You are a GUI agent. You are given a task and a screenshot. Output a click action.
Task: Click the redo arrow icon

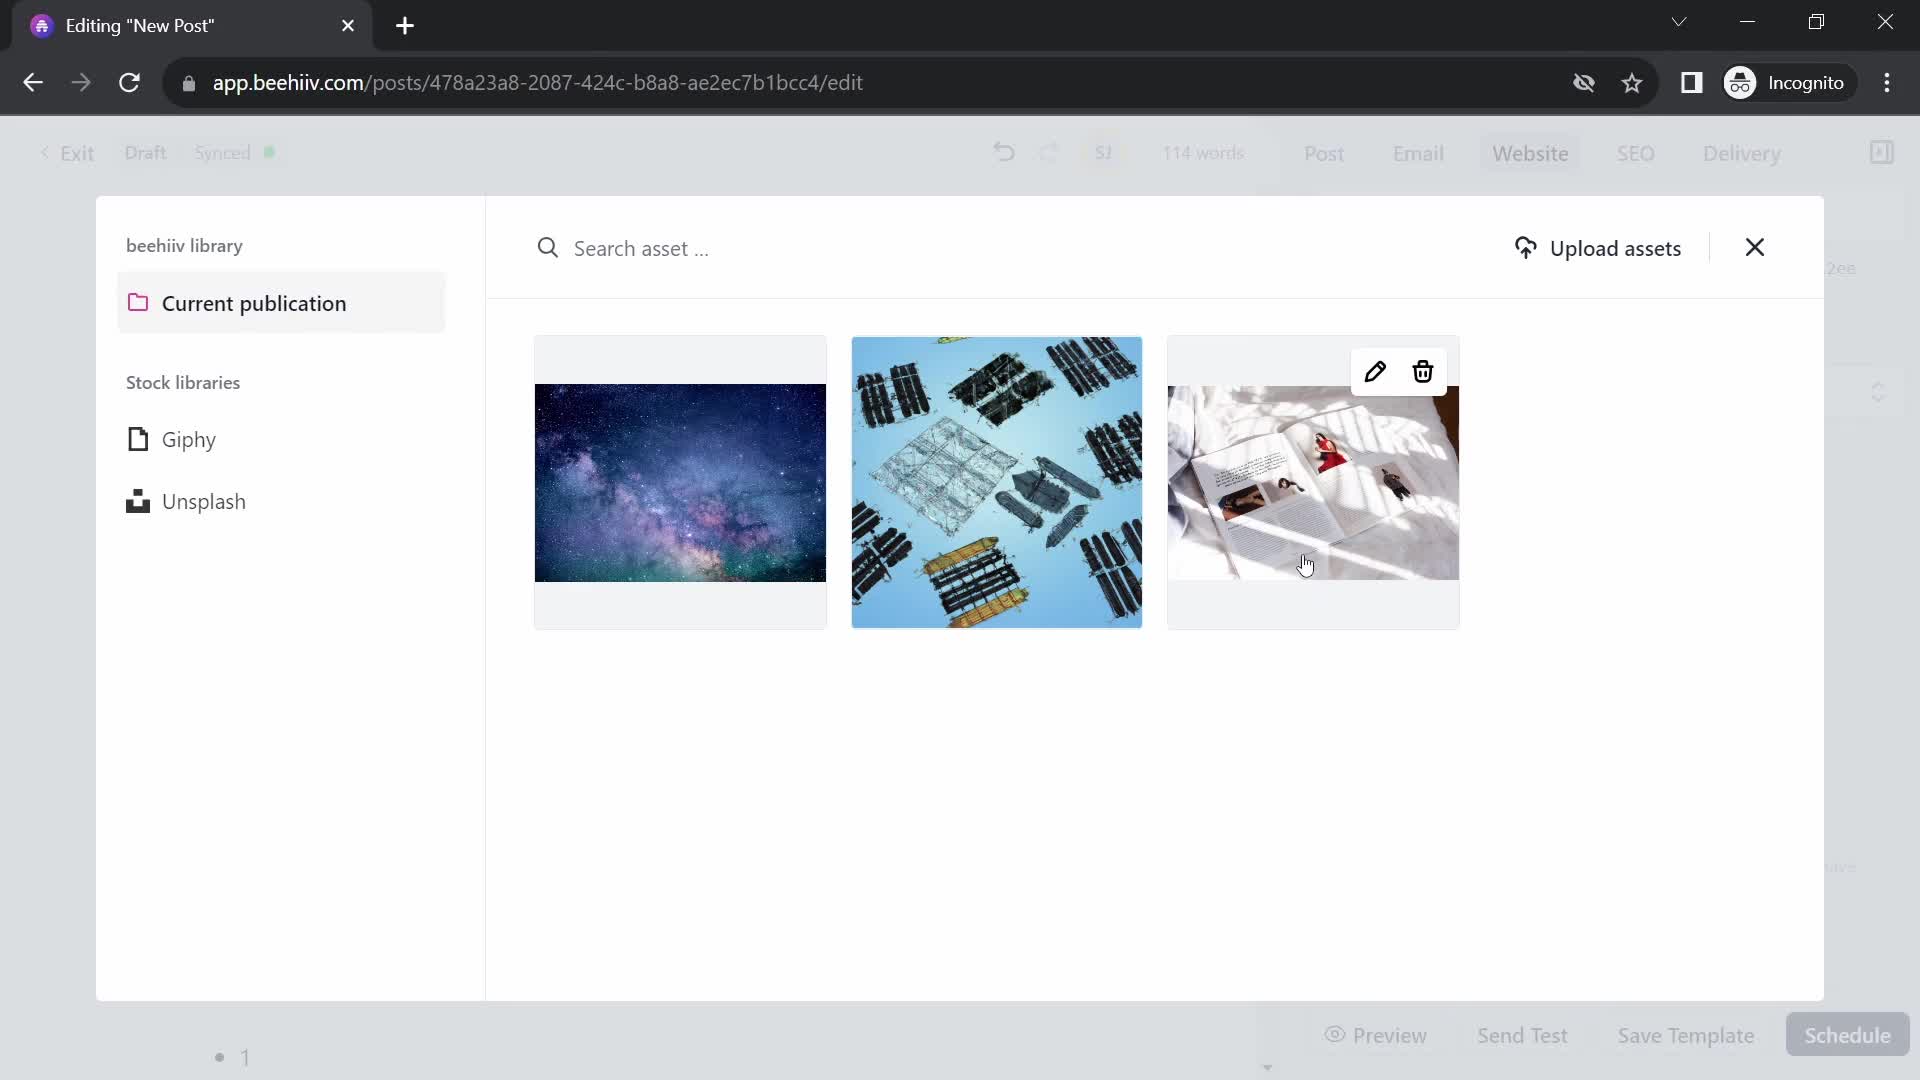tap(1048, 153)
